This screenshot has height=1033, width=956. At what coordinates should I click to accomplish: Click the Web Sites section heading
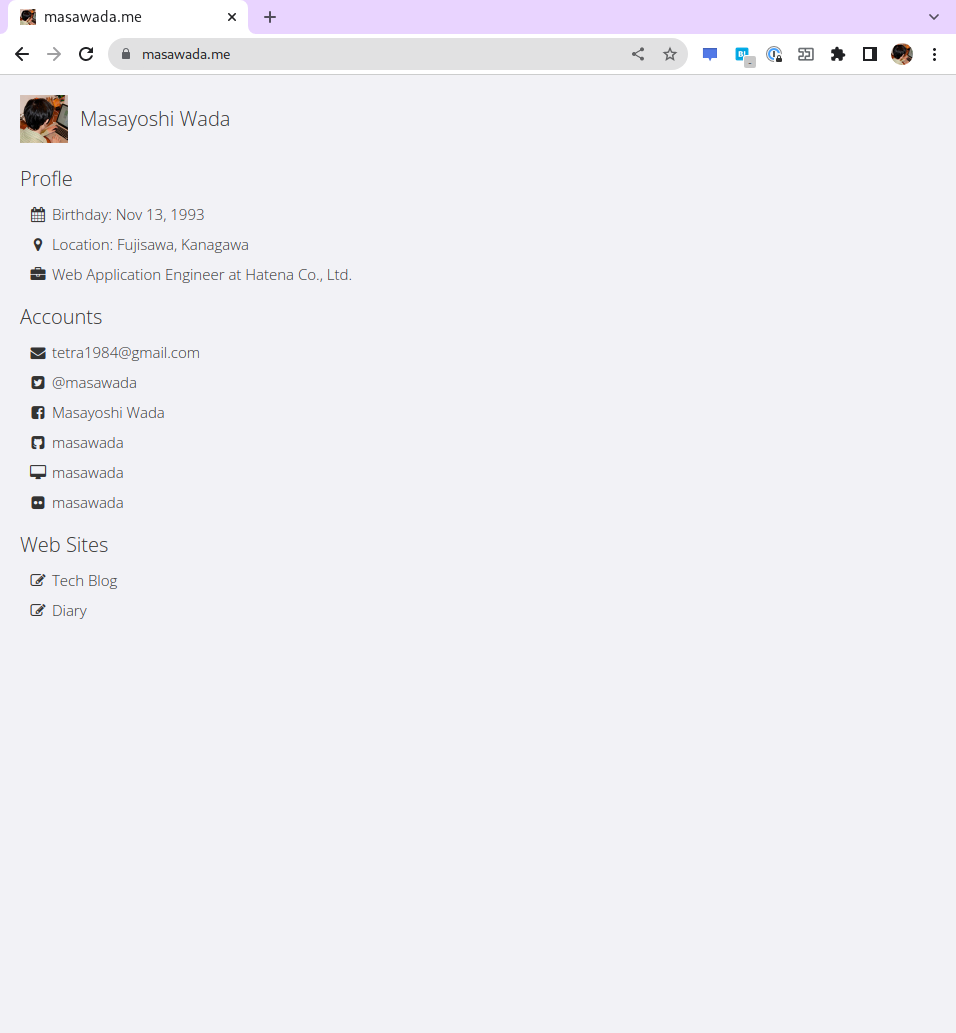64,545
